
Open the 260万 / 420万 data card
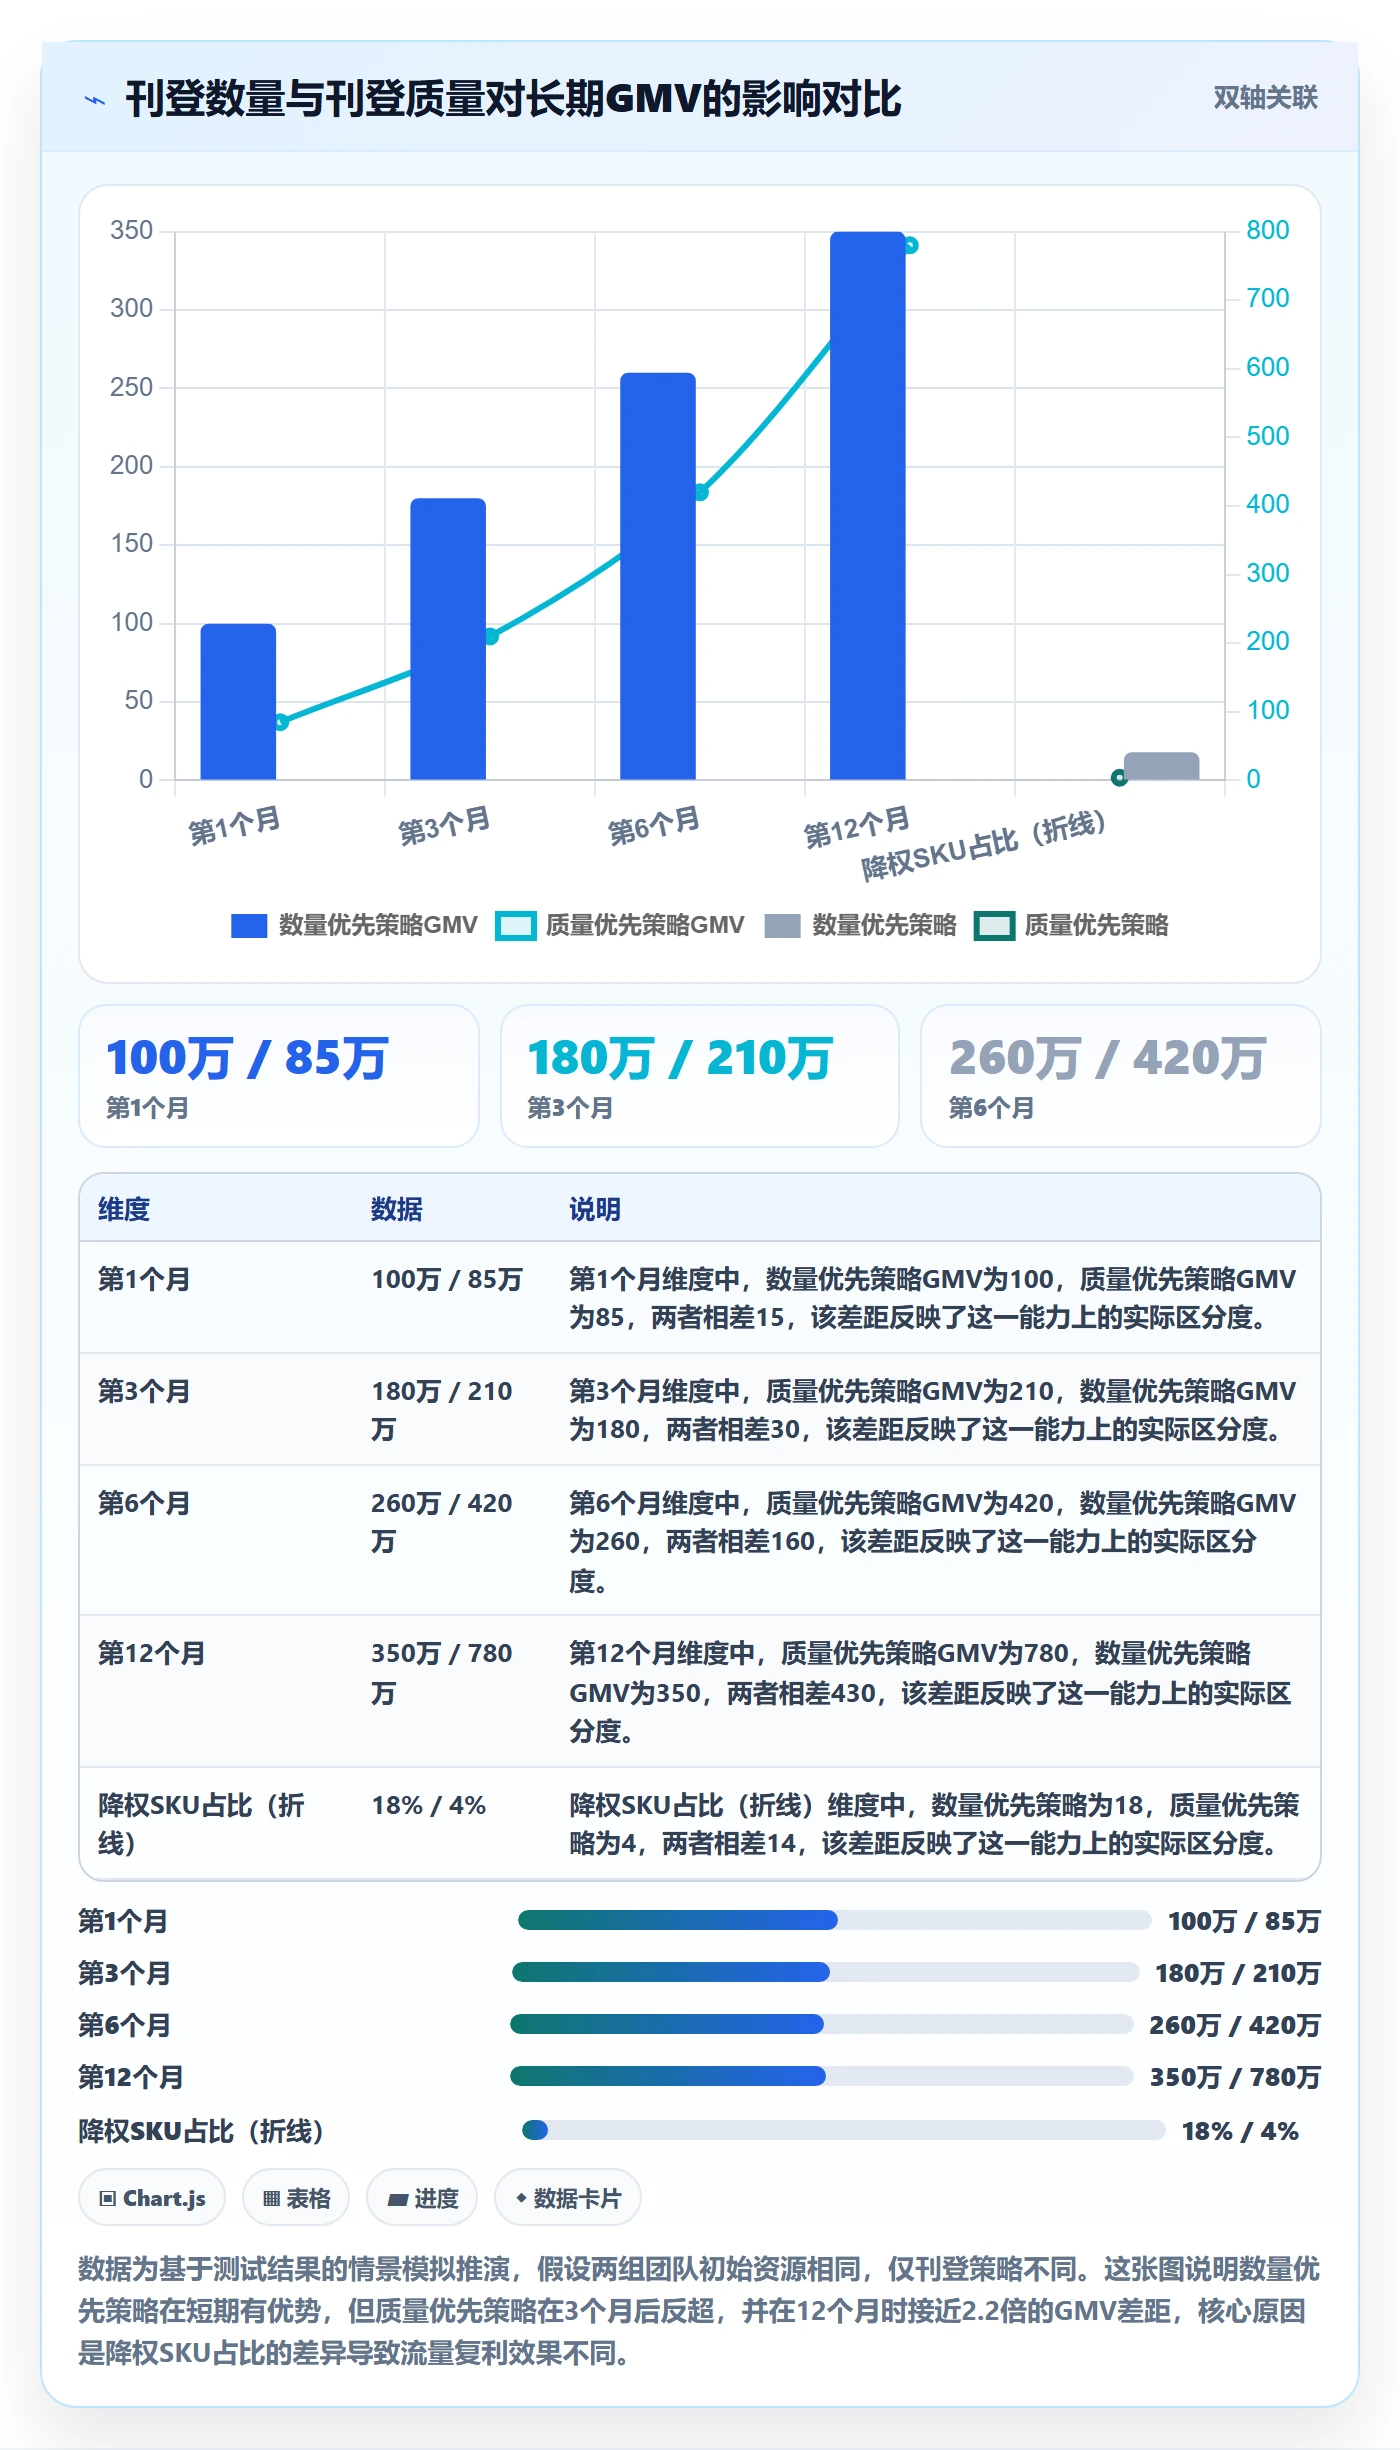[x=1121, y=1076]
